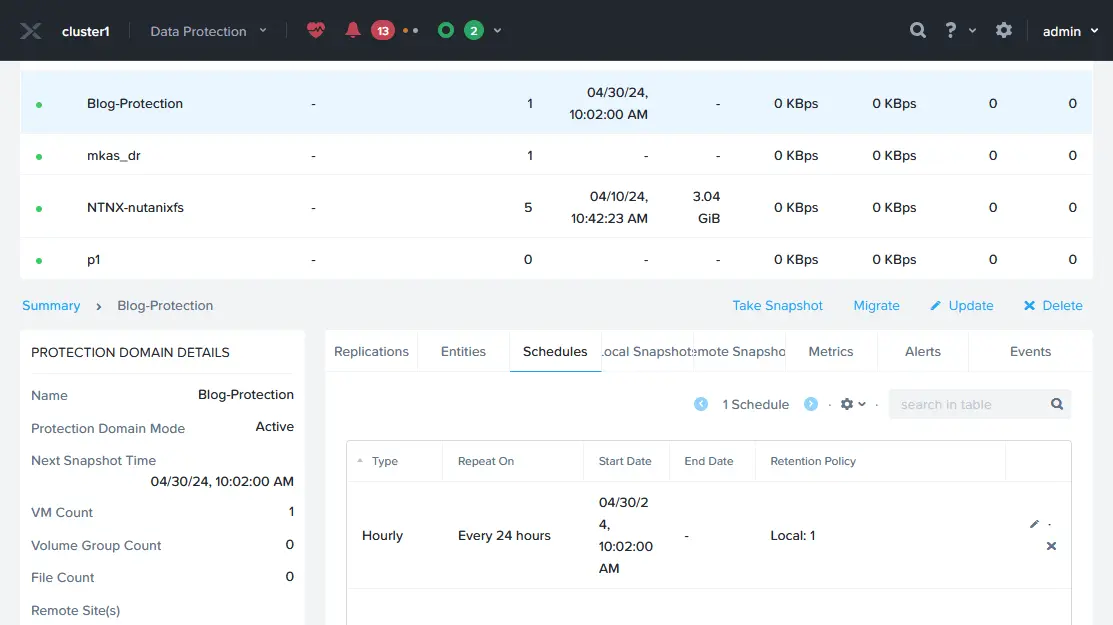Click the green status dot for p1

tap(39, 261)
